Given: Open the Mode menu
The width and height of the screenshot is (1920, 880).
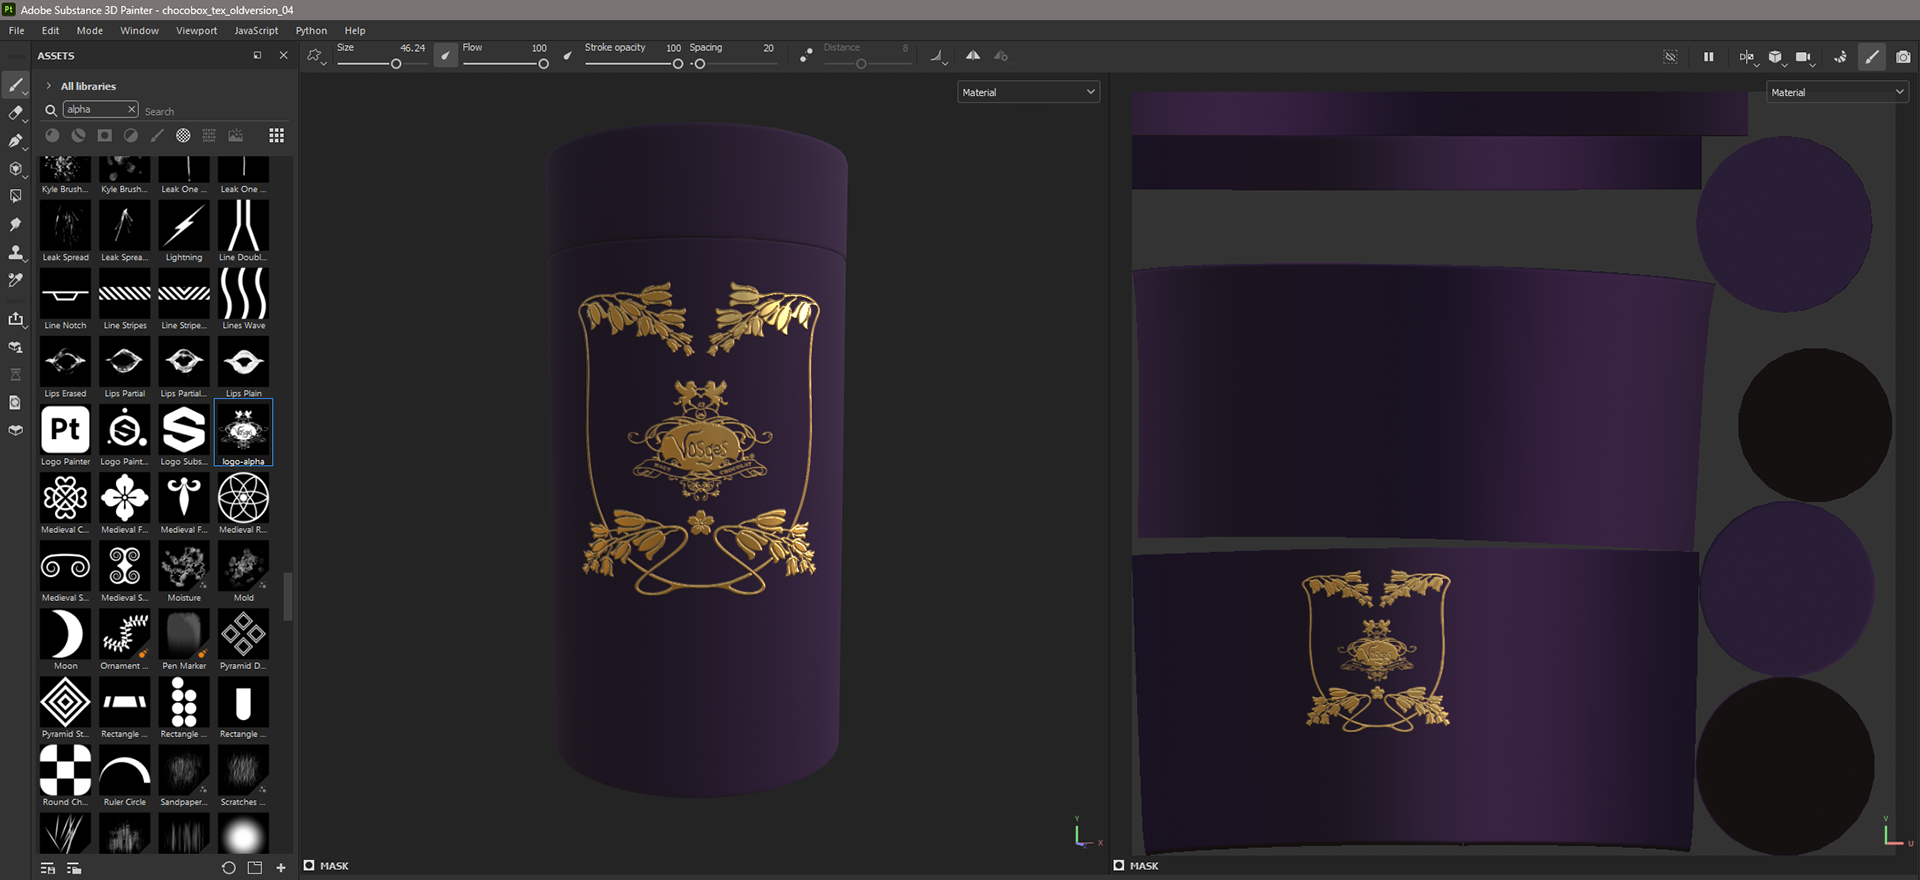Looking at the screenshot, I should pyautogui.click(x=89, y=30).
